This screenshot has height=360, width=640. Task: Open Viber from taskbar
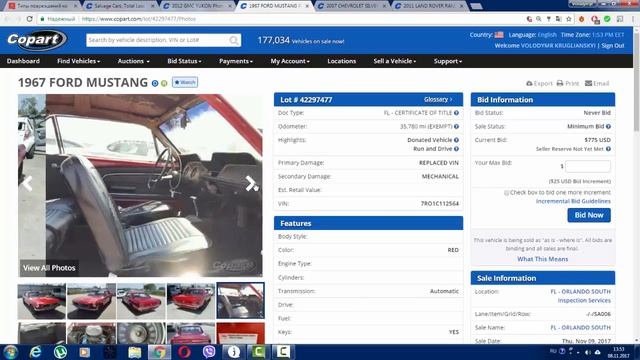pyautogui.click(x=209, y=352)
